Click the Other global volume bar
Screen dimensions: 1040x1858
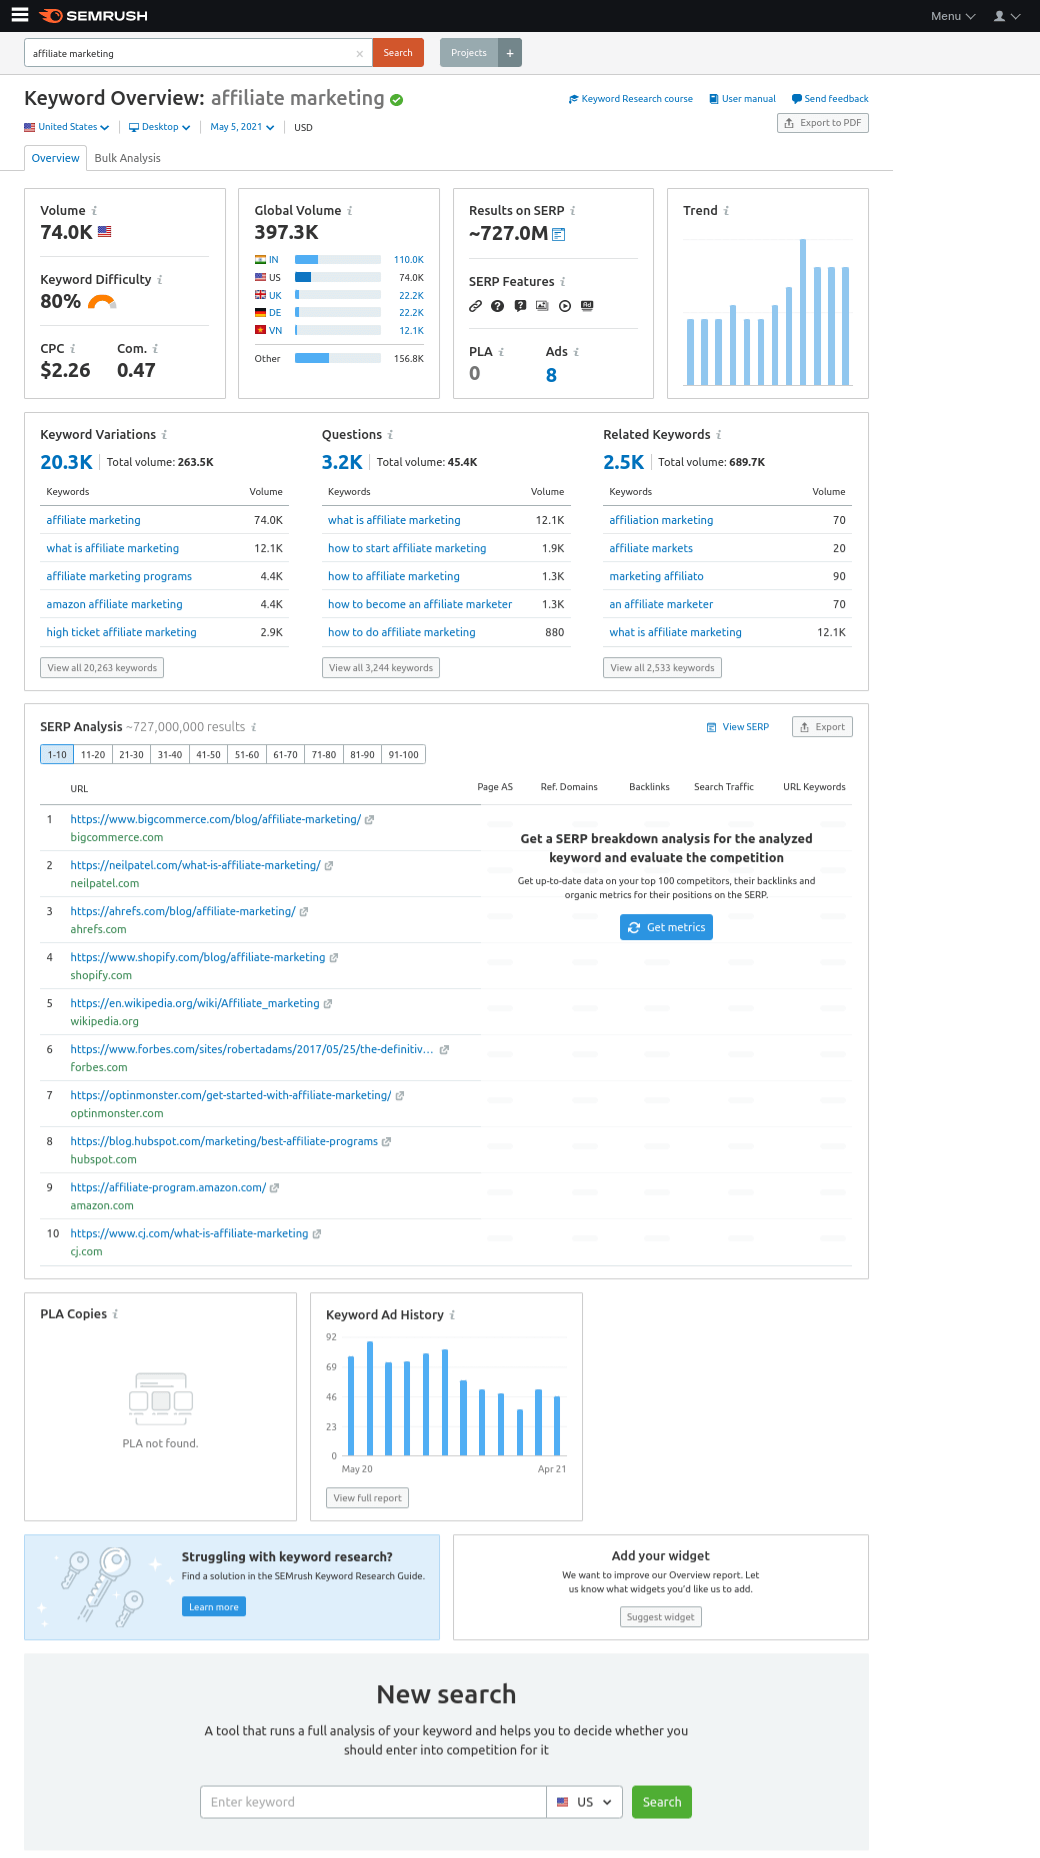pos(338,358)
